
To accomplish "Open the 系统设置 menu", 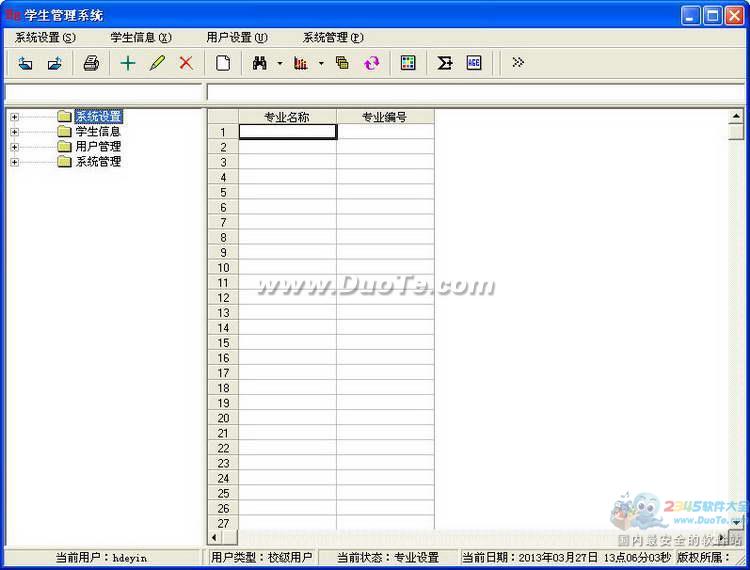I will coord(45,38).
